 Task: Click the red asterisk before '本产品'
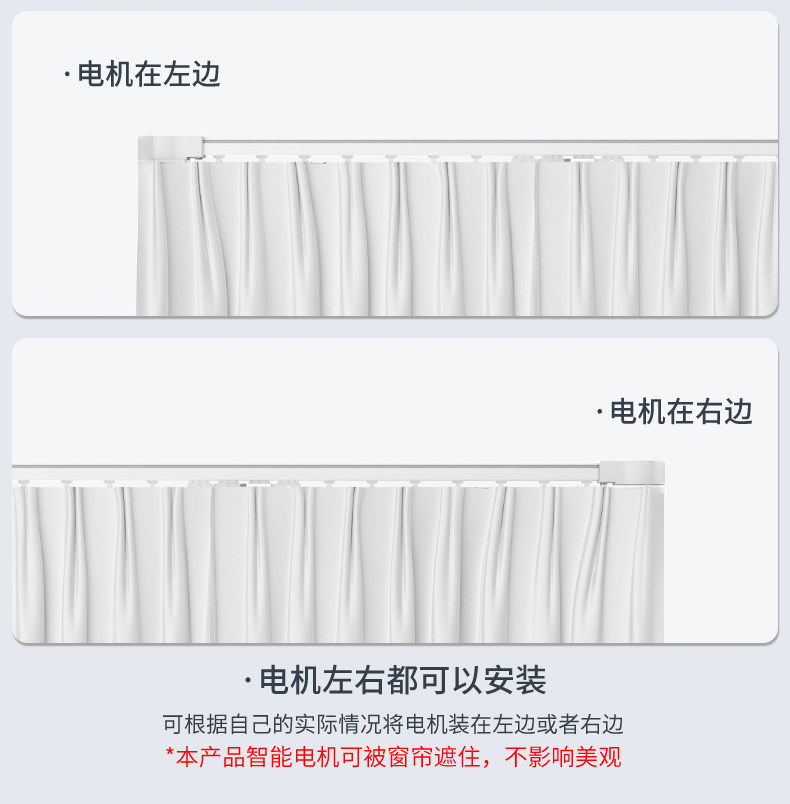(170, 752)
